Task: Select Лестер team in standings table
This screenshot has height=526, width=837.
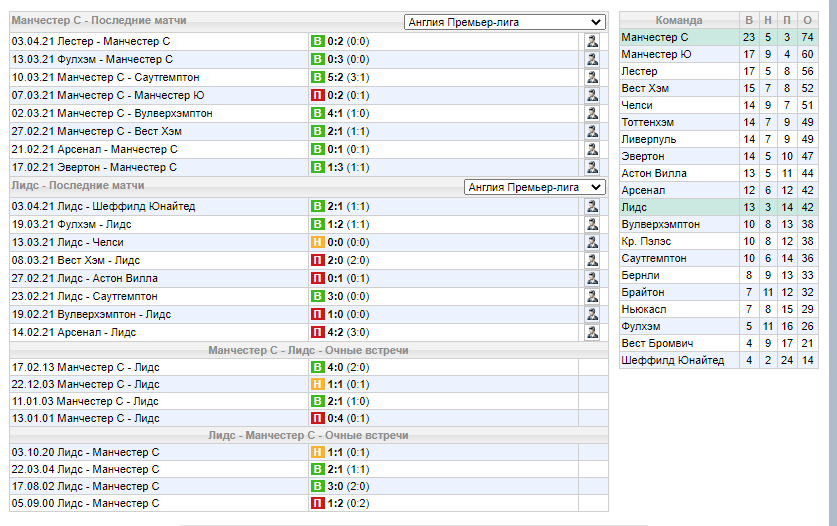Action: 639,72
